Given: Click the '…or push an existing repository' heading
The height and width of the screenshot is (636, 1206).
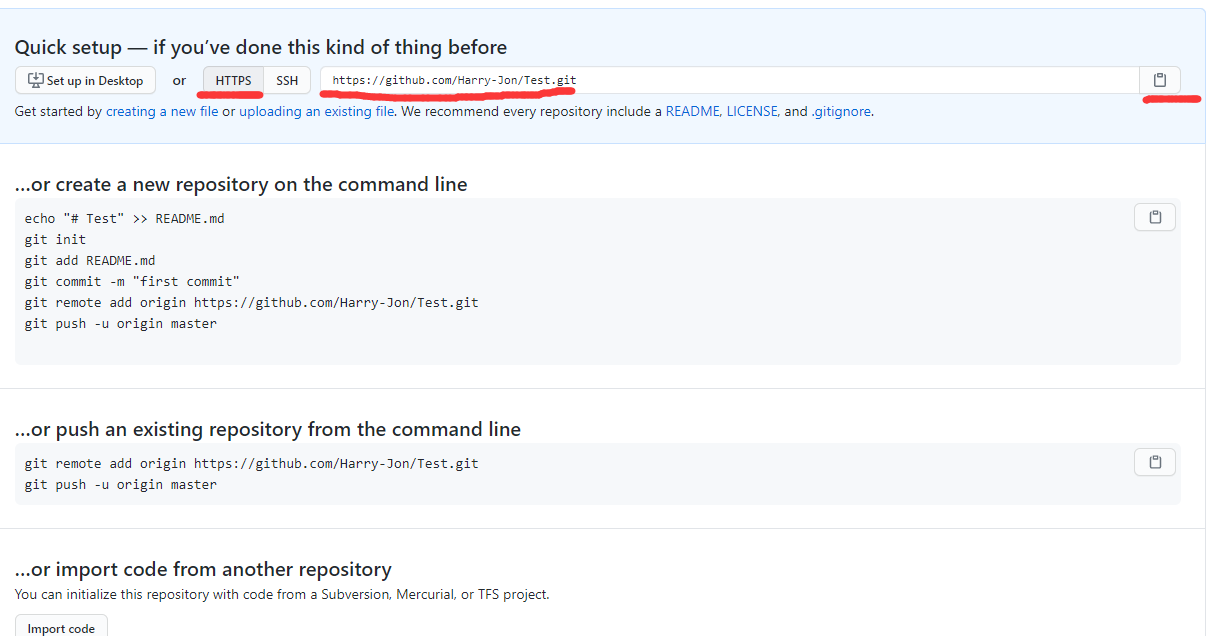Looking at the screenshot, I should click(268, 429).
